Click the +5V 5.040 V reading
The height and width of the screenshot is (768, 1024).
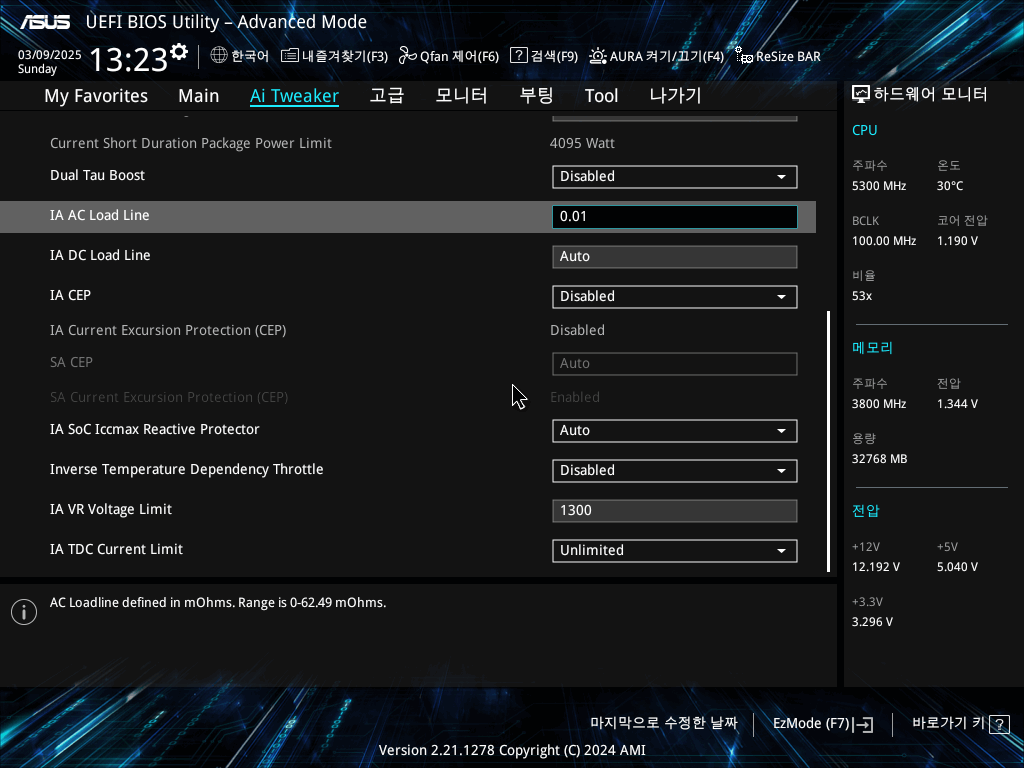pyautogui.click(x=957, y=567)
